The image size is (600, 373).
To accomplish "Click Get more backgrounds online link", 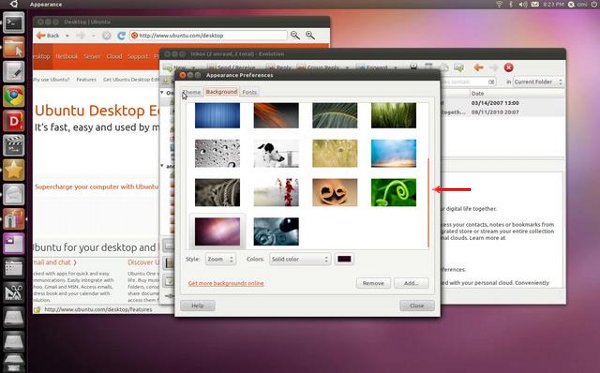I will tap(226, 283).
